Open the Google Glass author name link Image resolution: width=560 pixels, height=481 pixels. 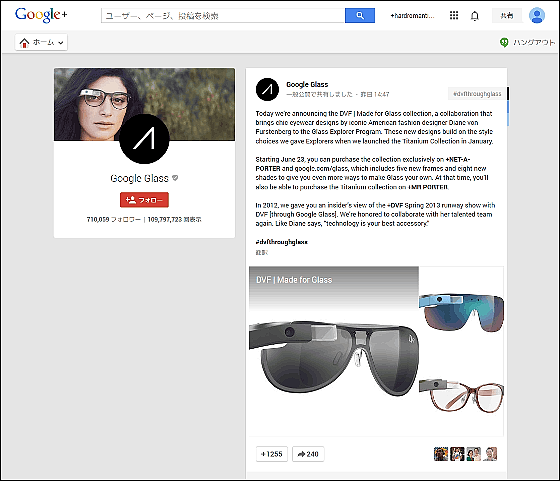pyautogui.click(x=307, y=84)
